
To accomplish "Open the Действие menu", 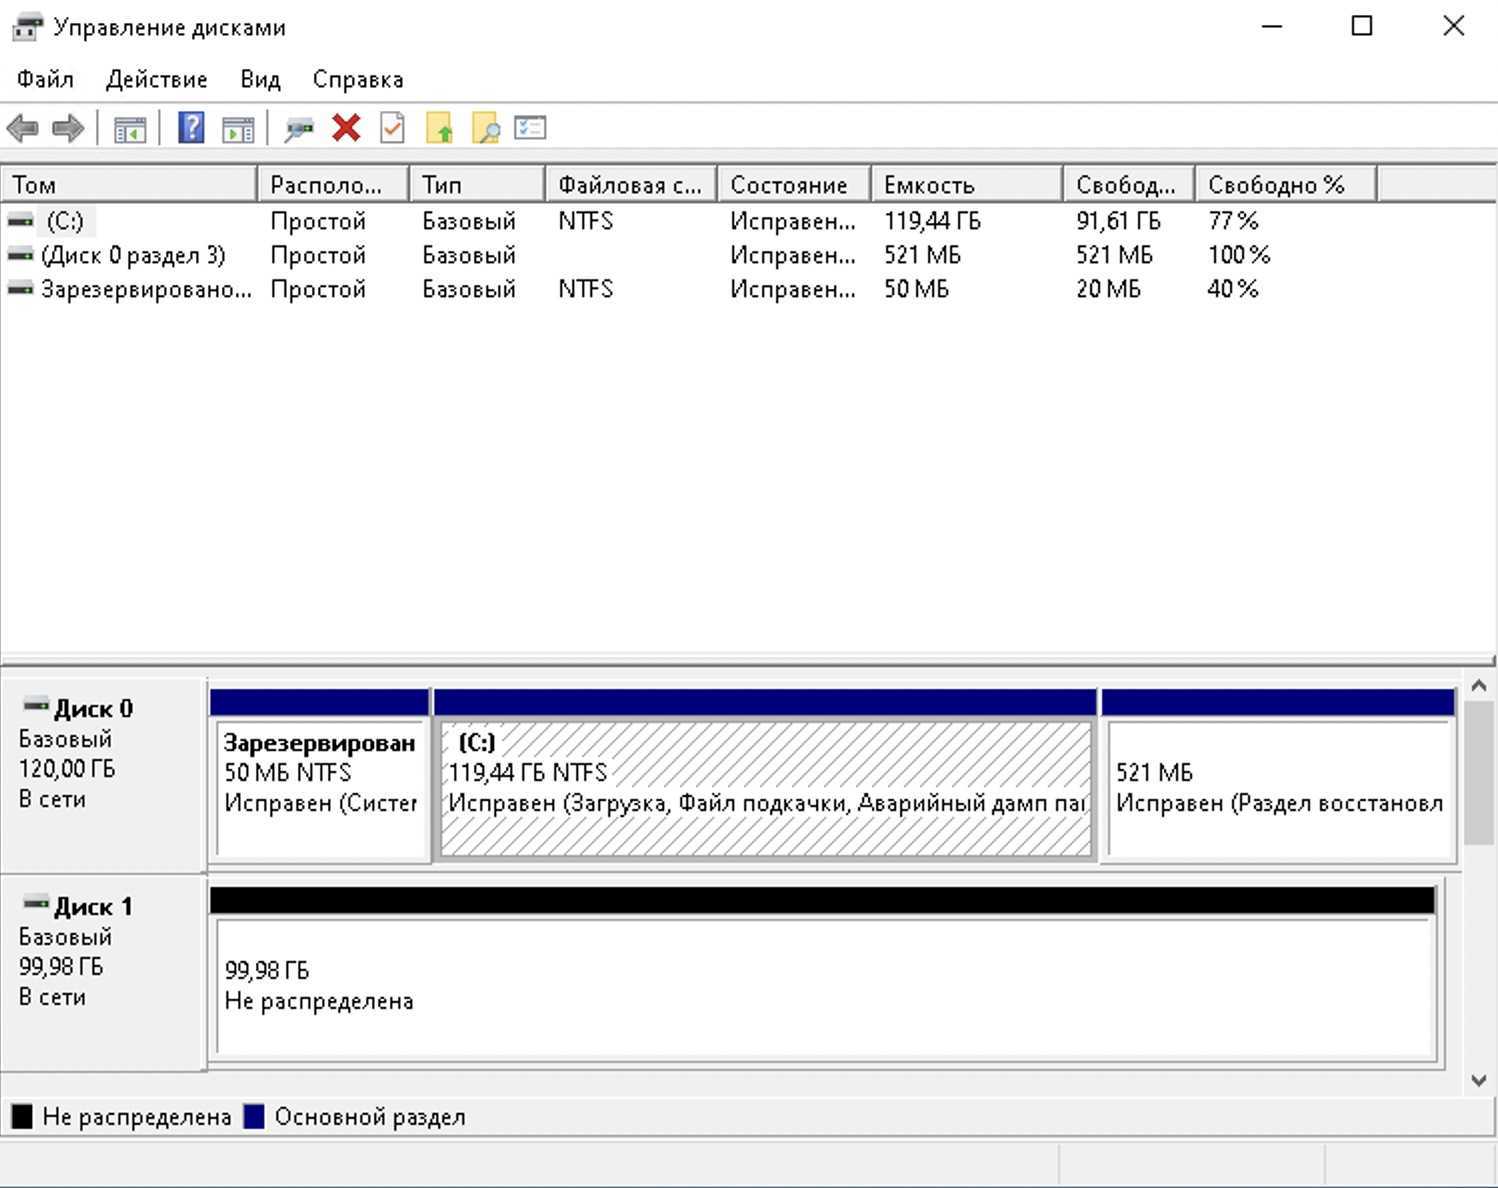I will pos(156,79).
